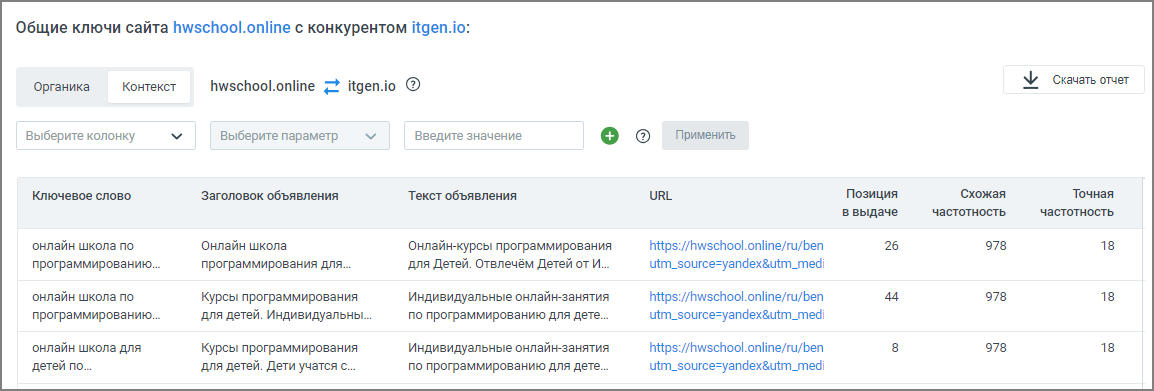Viewport: 1154px width, 391px height.
Task: Select keyword 'онлайн школа для детей по'
Action: pyautogui.click(x=87, y=356)
